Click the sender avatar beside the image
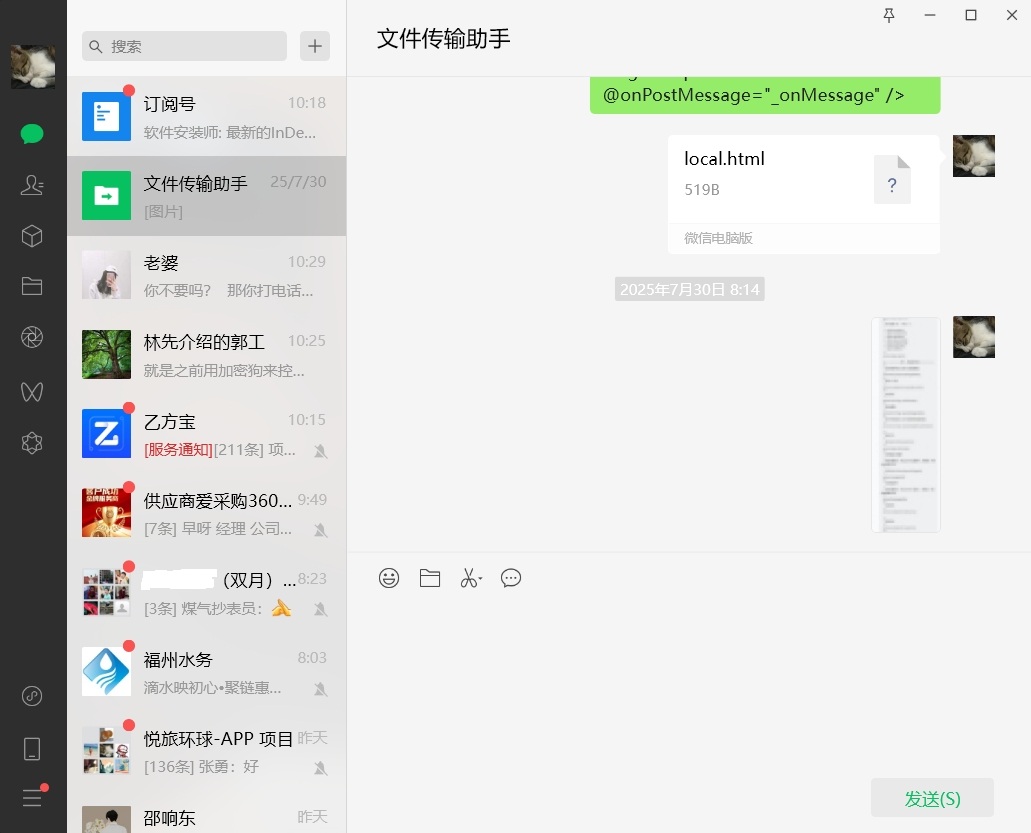 [x=974, y=337]
